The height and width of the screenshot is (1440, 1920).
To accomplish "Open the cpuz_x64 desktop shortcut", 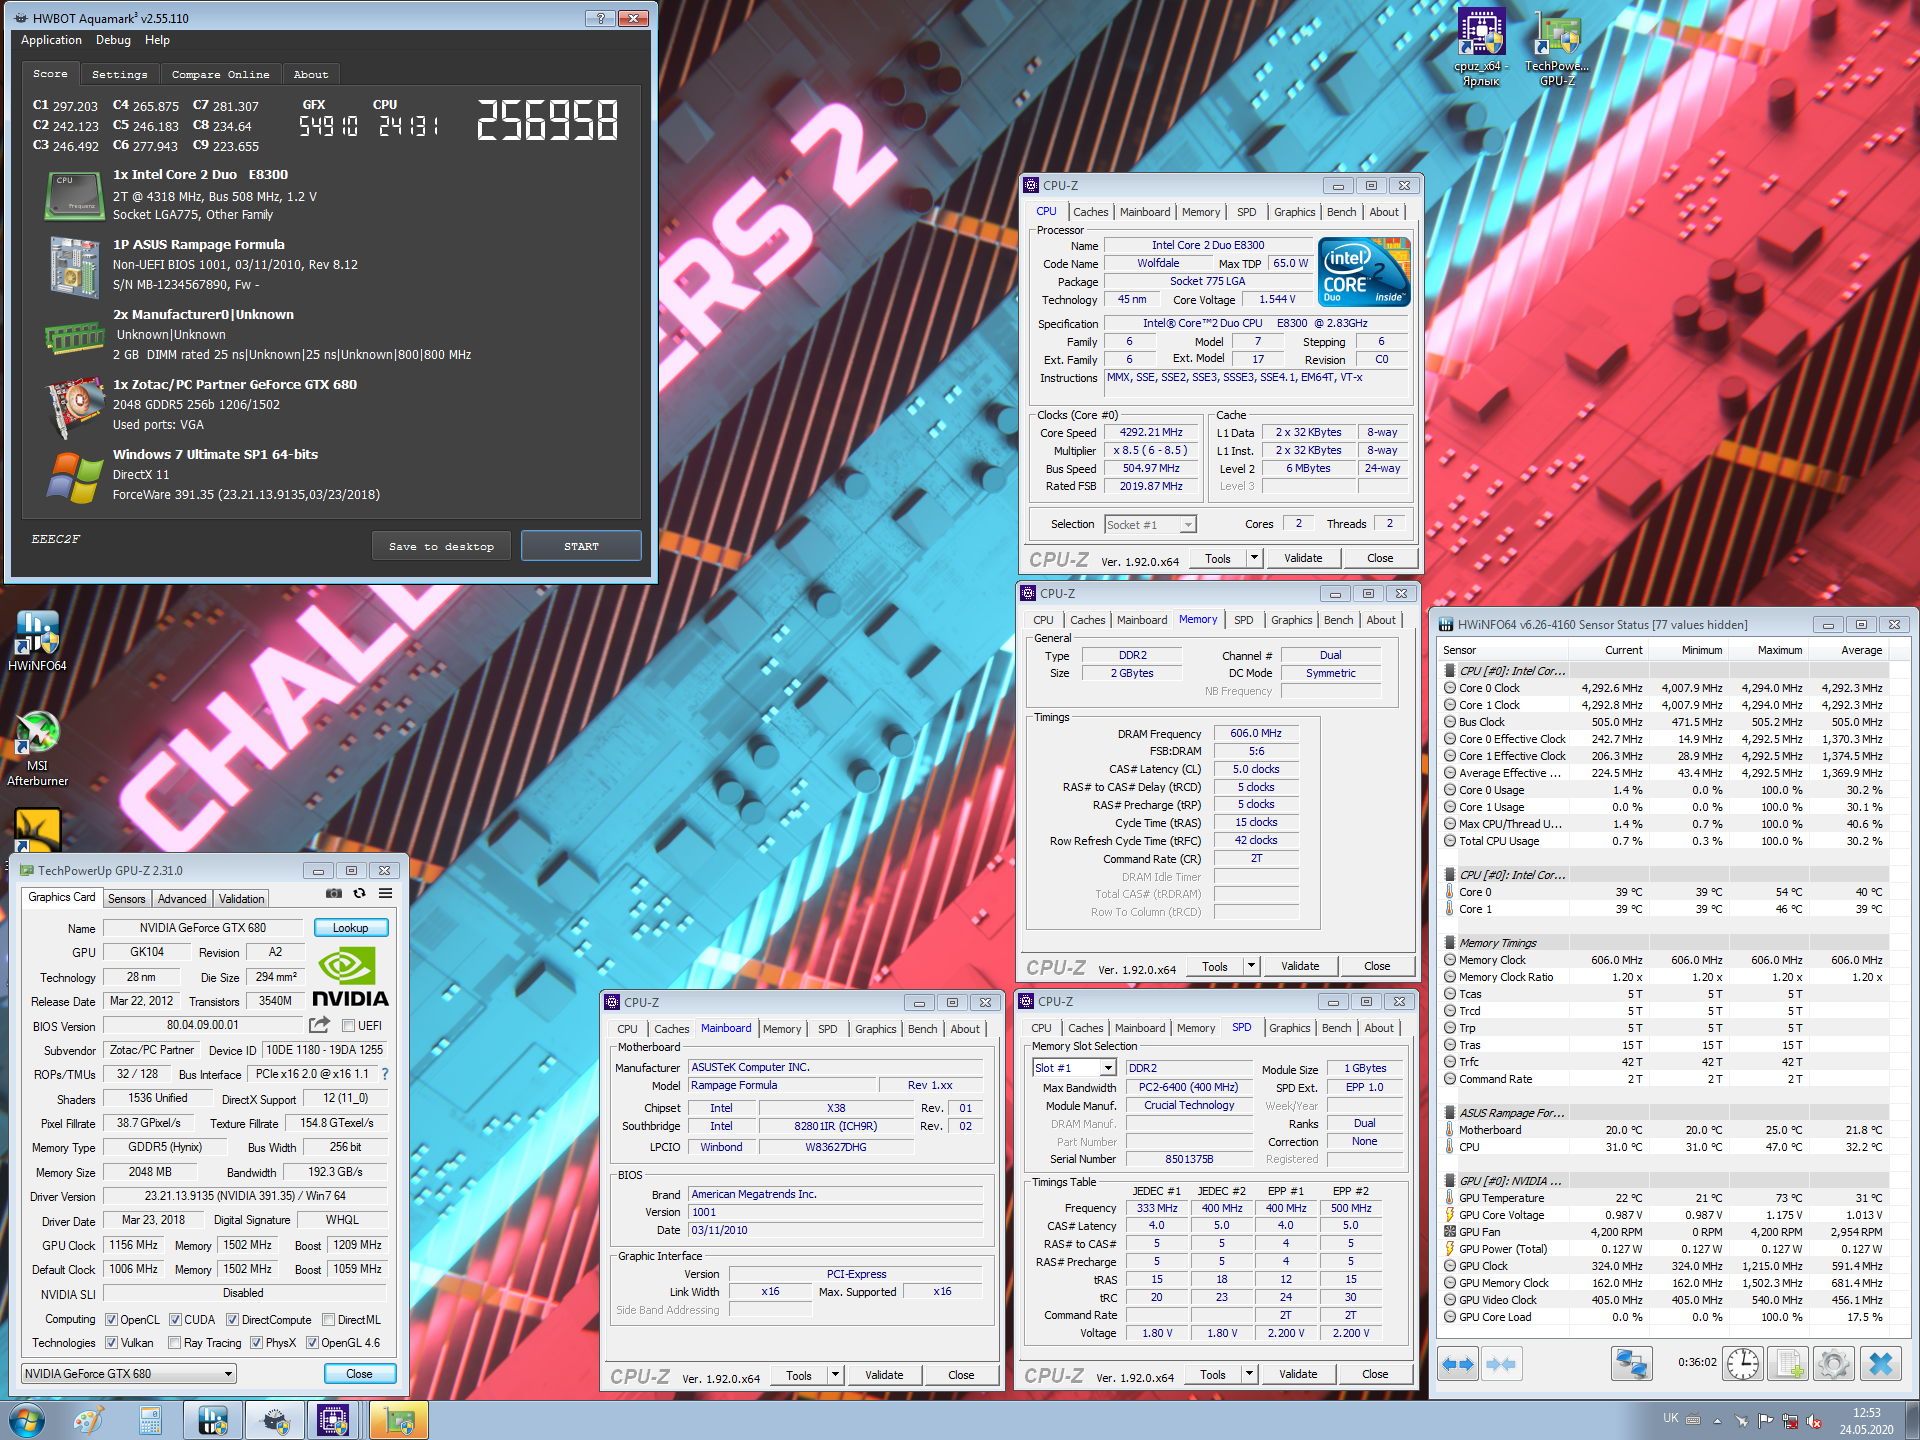I will tap(1481, 48).
